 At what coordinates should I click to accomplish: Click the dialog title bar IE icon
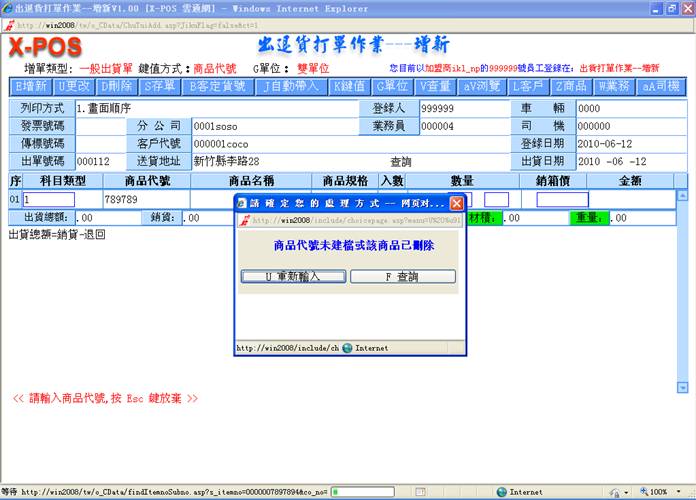pos(241,203)
